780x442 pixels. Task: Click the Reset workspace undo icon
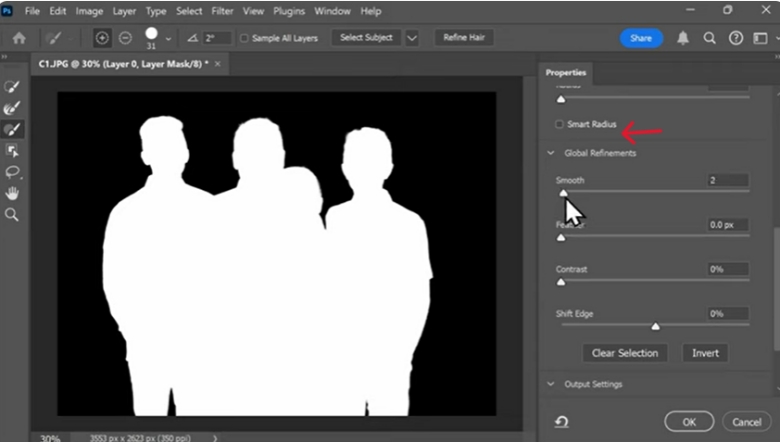[562, 422]
